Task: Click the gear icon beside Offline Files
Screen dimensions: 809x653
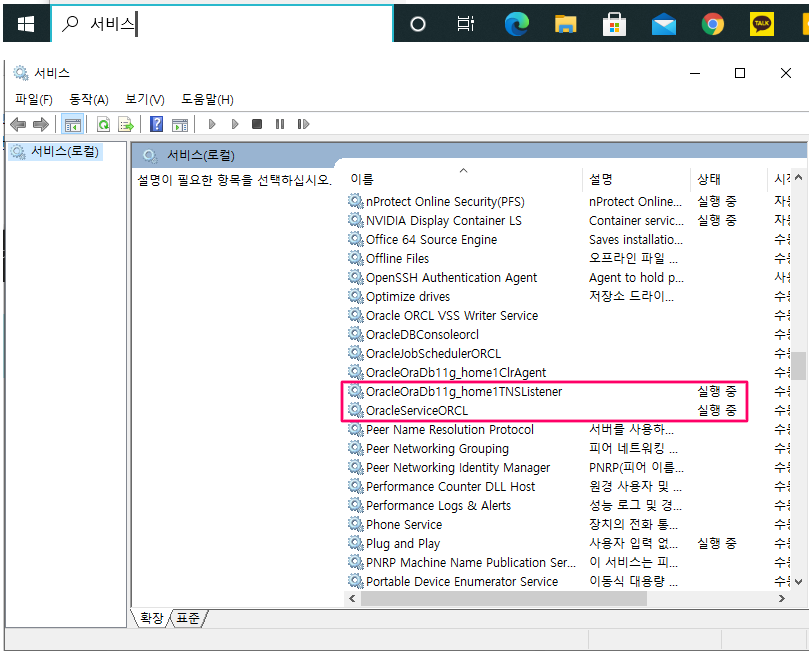Action: 355,258
